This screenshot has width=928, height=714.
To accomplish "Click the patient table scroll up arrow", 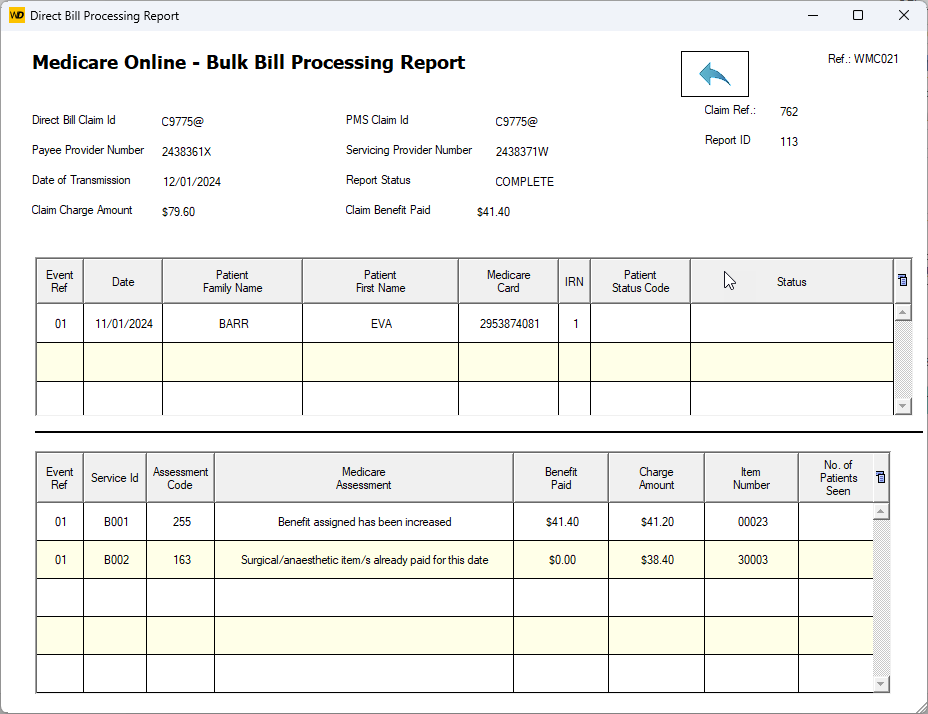I will click(x=903, y=312).
